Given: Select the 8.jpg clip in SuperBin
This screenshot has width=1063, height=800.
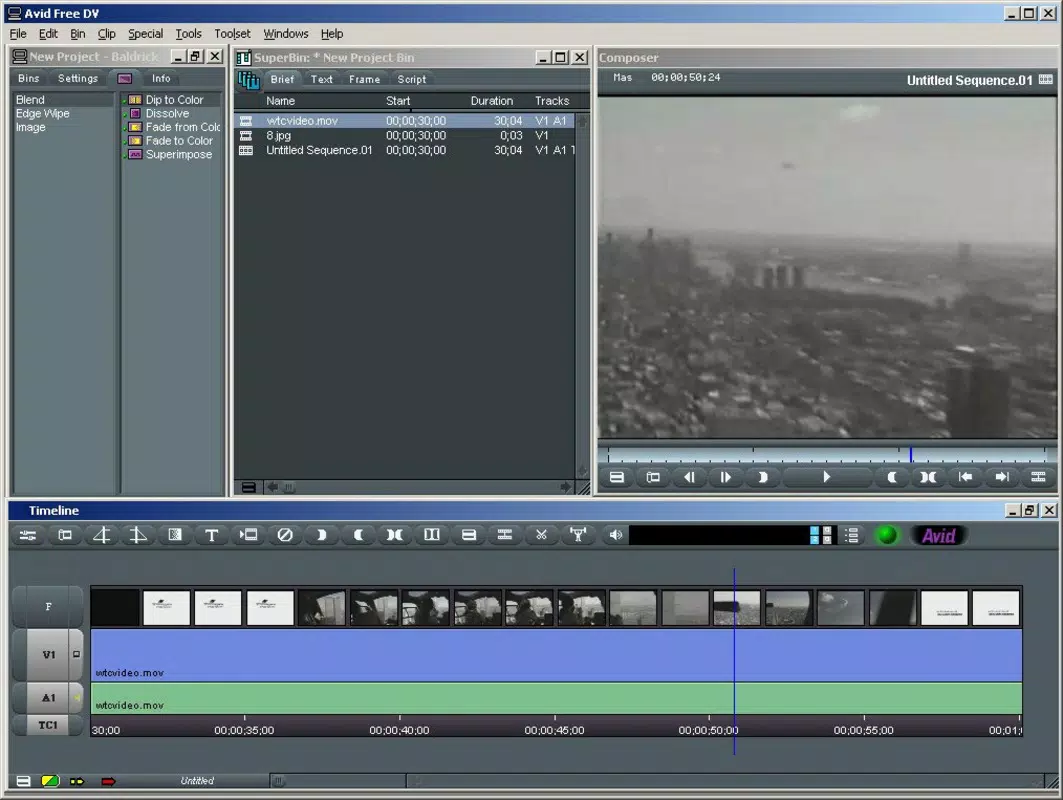Looking at the screenshot, I should (405, 136).
